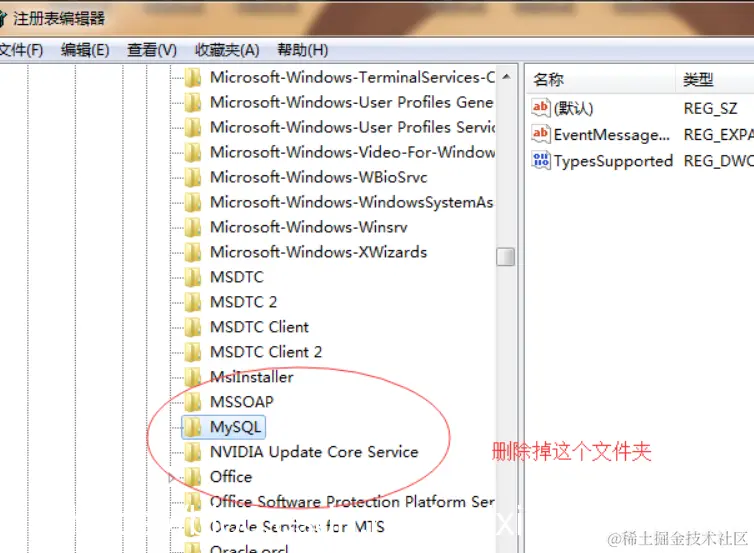Select the MSSOAP key label
This screenshot has height=553, width=754.
242,402
